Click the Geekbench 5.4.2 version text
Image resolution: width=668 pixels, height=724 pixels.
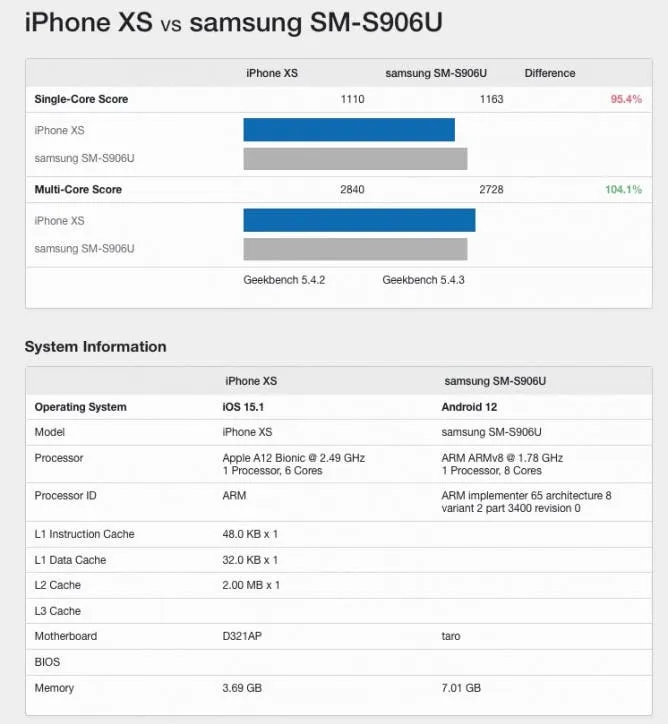point(284,280)
